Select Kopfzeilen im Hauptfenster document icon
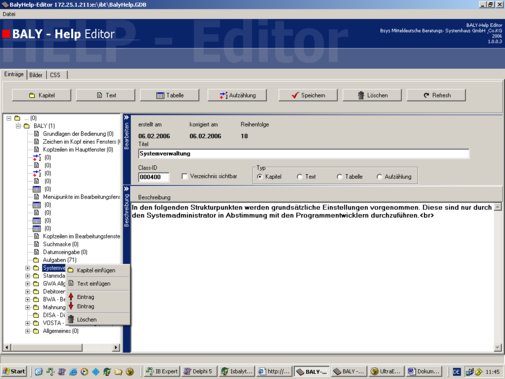Viewport: 505px width, 379px height. 37,150
